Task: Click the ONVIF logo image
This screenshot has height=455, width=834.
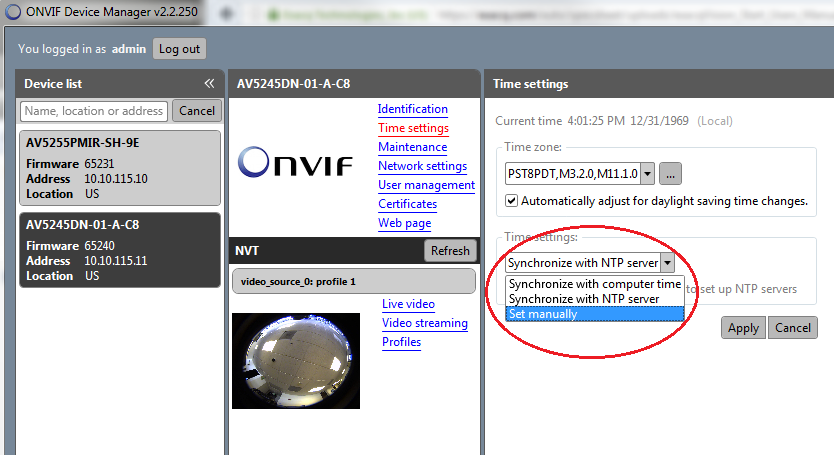Action: pos(295,162)
